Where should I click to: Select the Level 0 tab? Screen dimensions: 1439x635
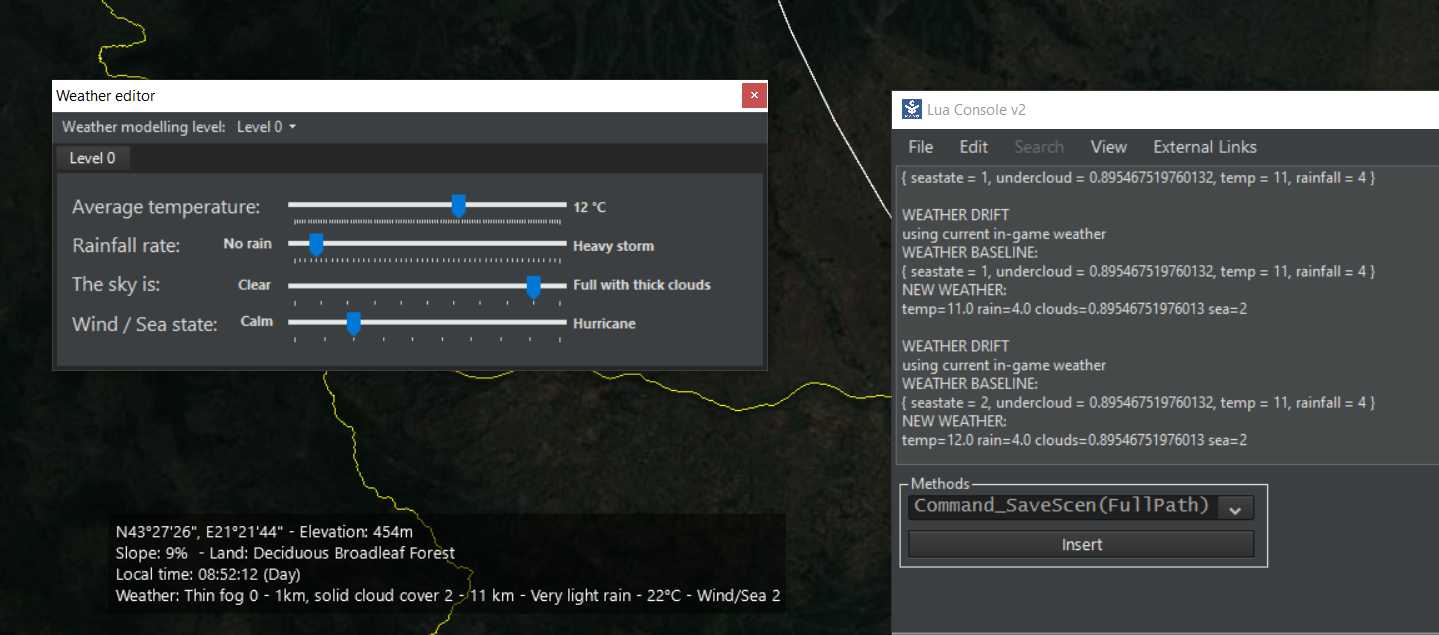[92, 158]
